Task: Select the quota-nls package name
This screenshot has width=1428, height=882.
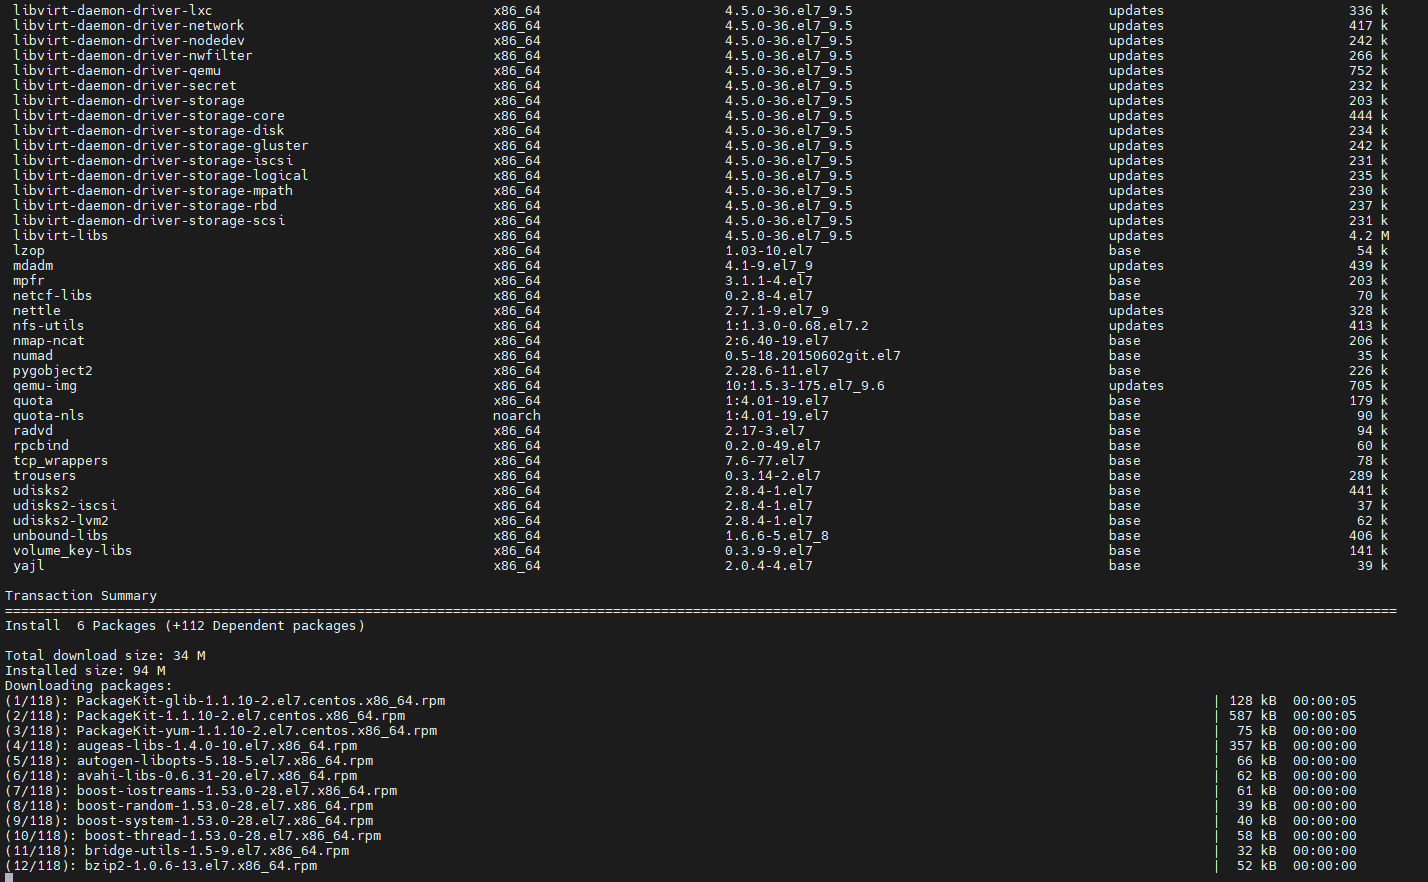Action: 48,416
